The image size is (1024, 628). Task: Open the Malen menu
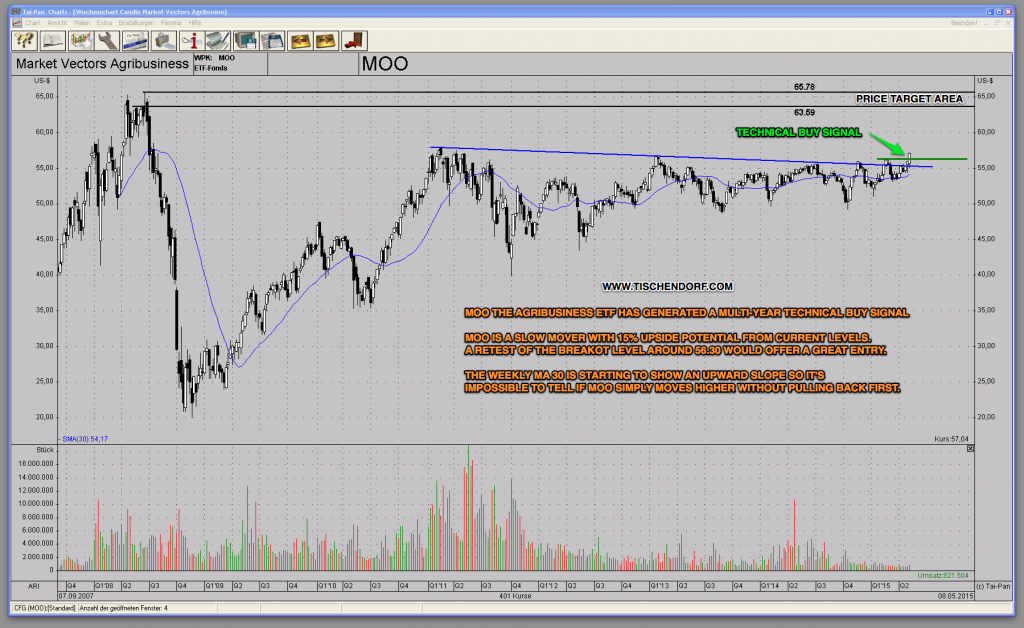82,22
